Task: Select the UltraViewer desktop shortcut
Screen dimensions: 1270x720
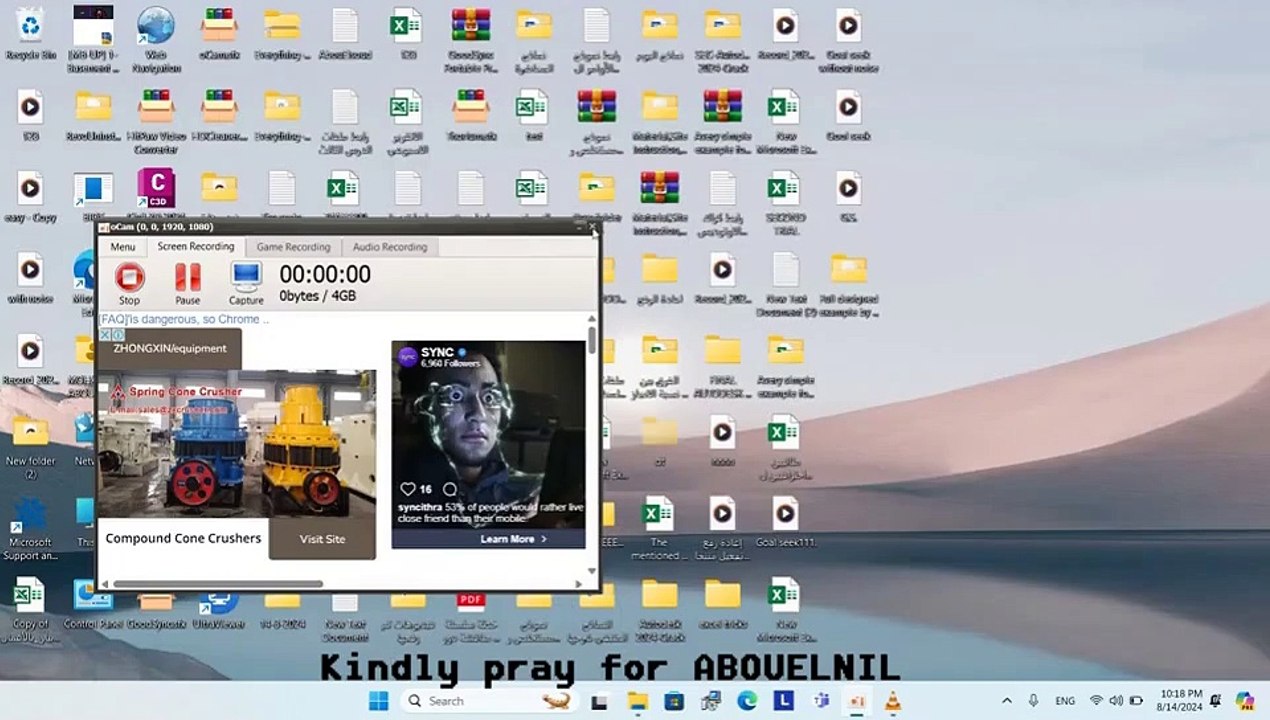Action: click(x=218, y=606)
